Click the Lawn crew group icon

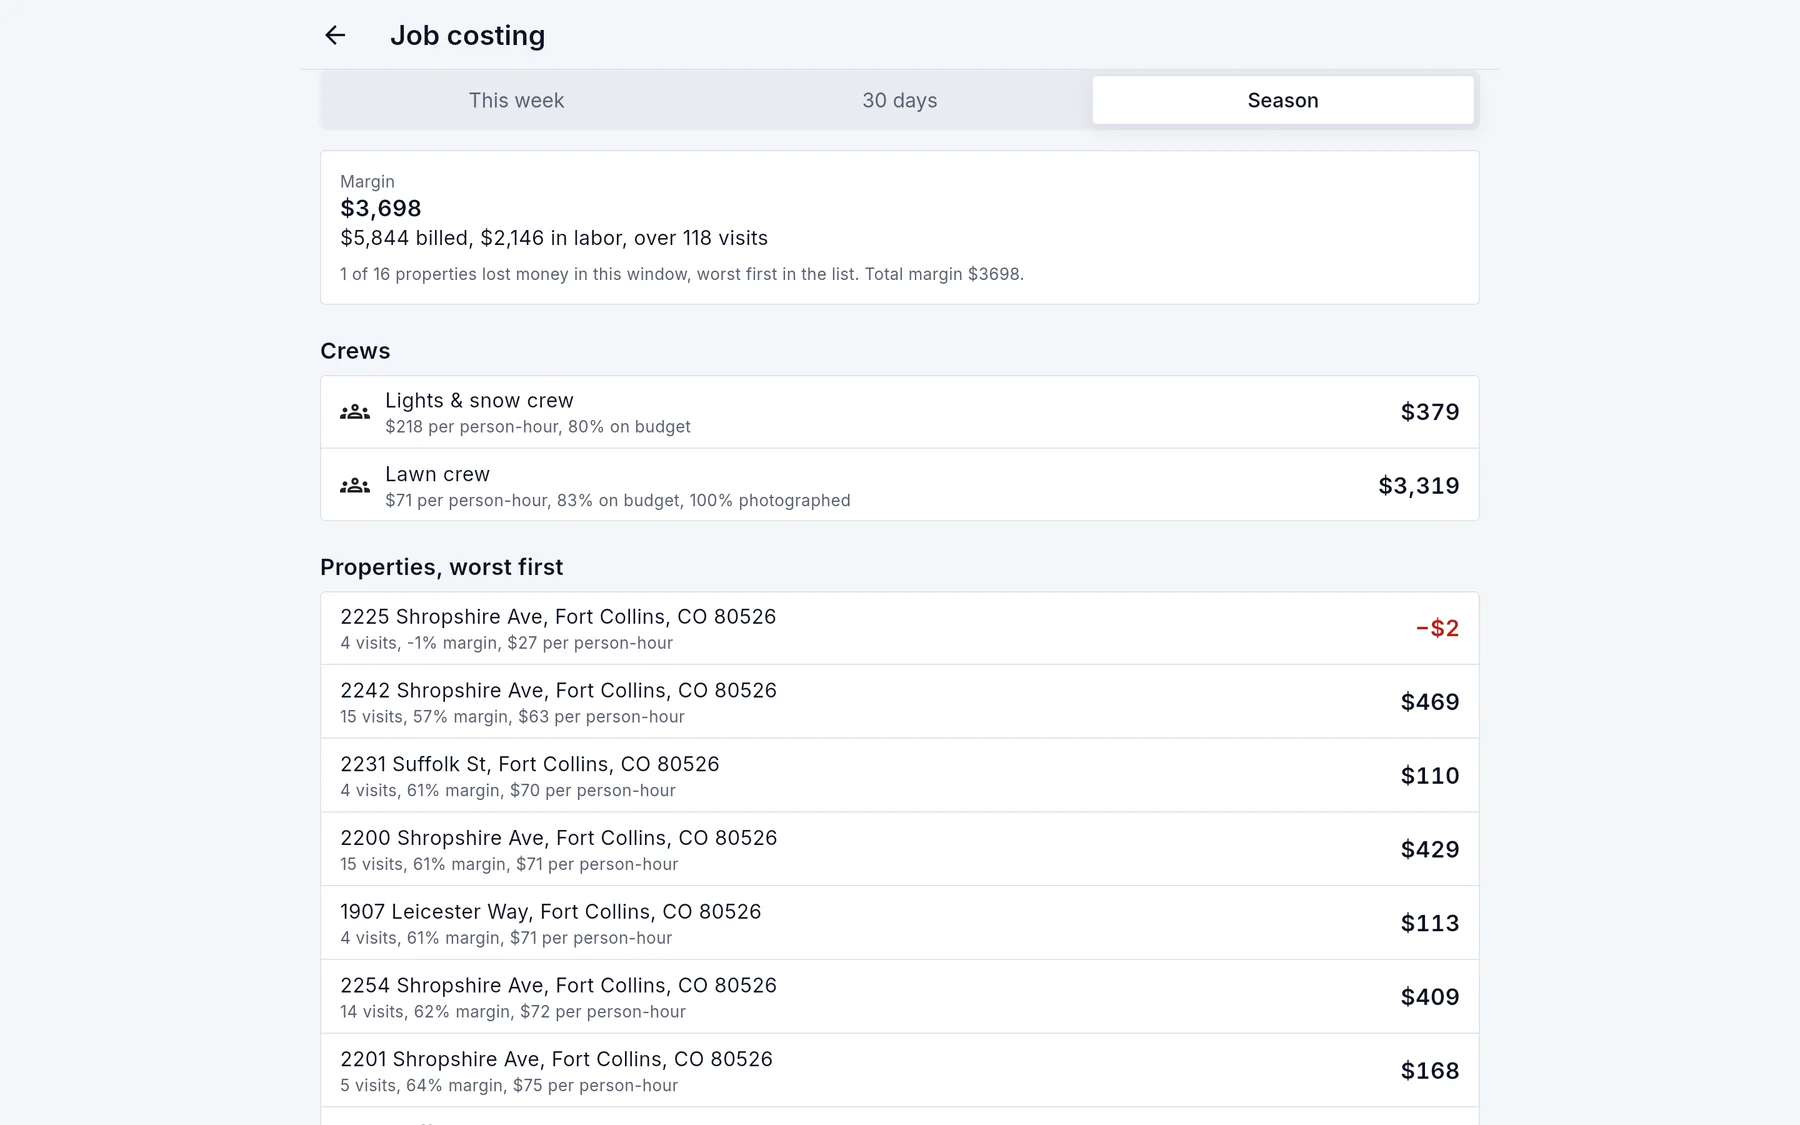(x=355, y=486)
